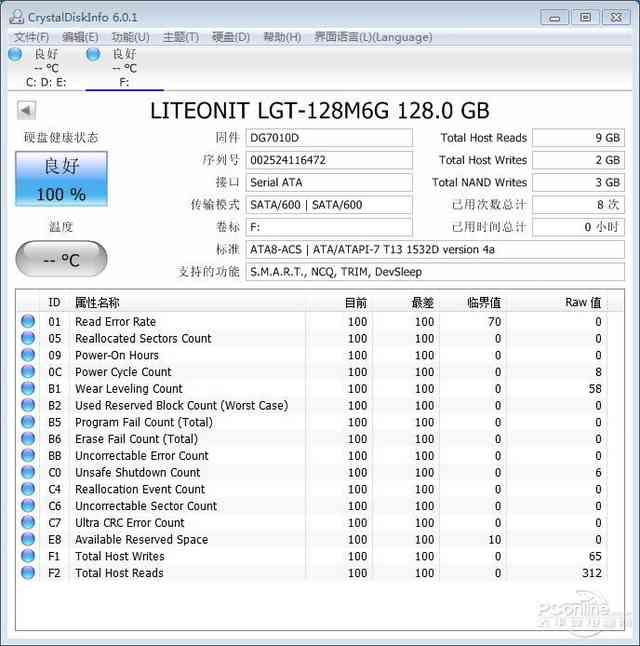Click status dot for Total Host Writes row
This screenshot has height=646, width=640.
[28, 556]
